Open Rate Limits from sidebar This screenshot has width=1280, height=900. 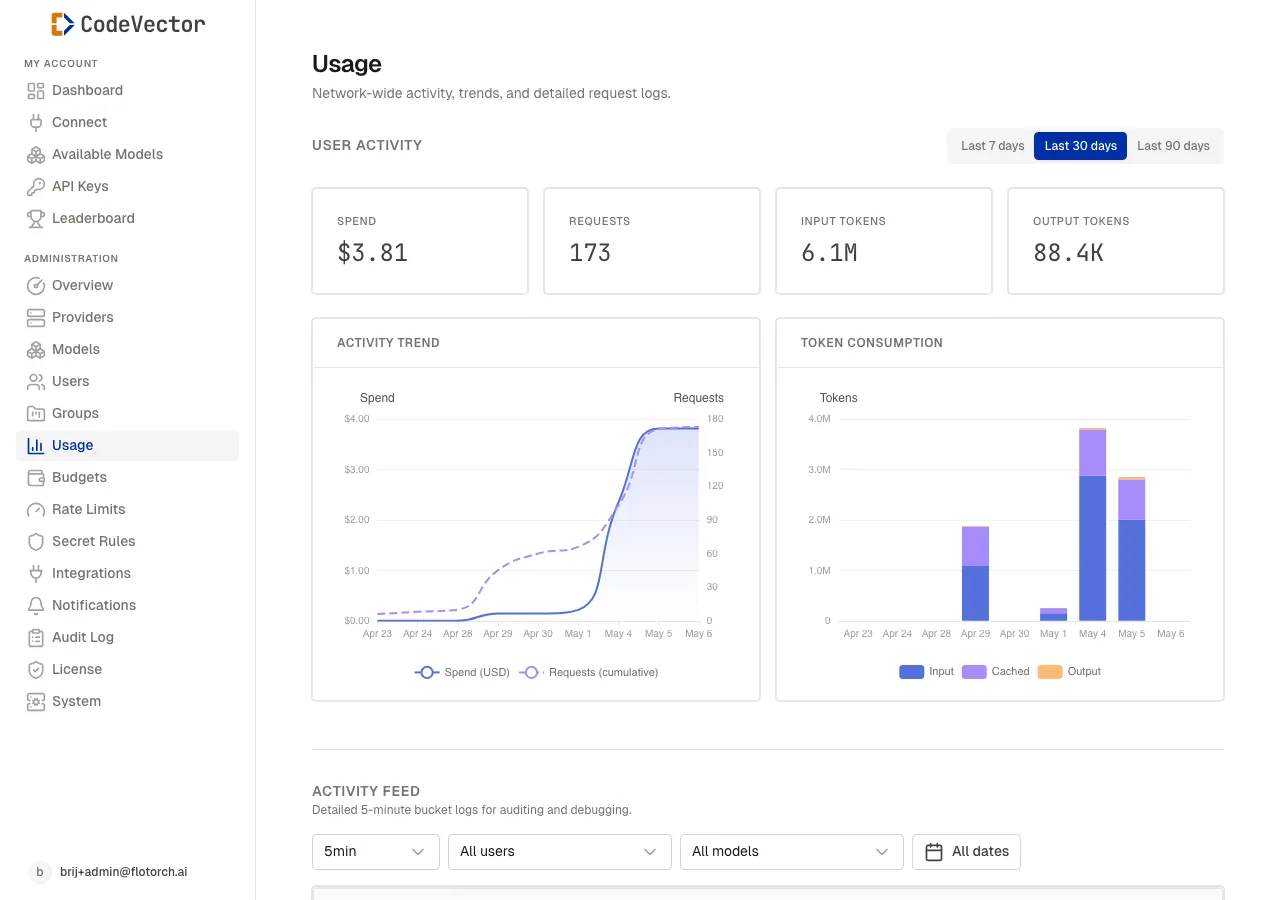tap(127, 509)
